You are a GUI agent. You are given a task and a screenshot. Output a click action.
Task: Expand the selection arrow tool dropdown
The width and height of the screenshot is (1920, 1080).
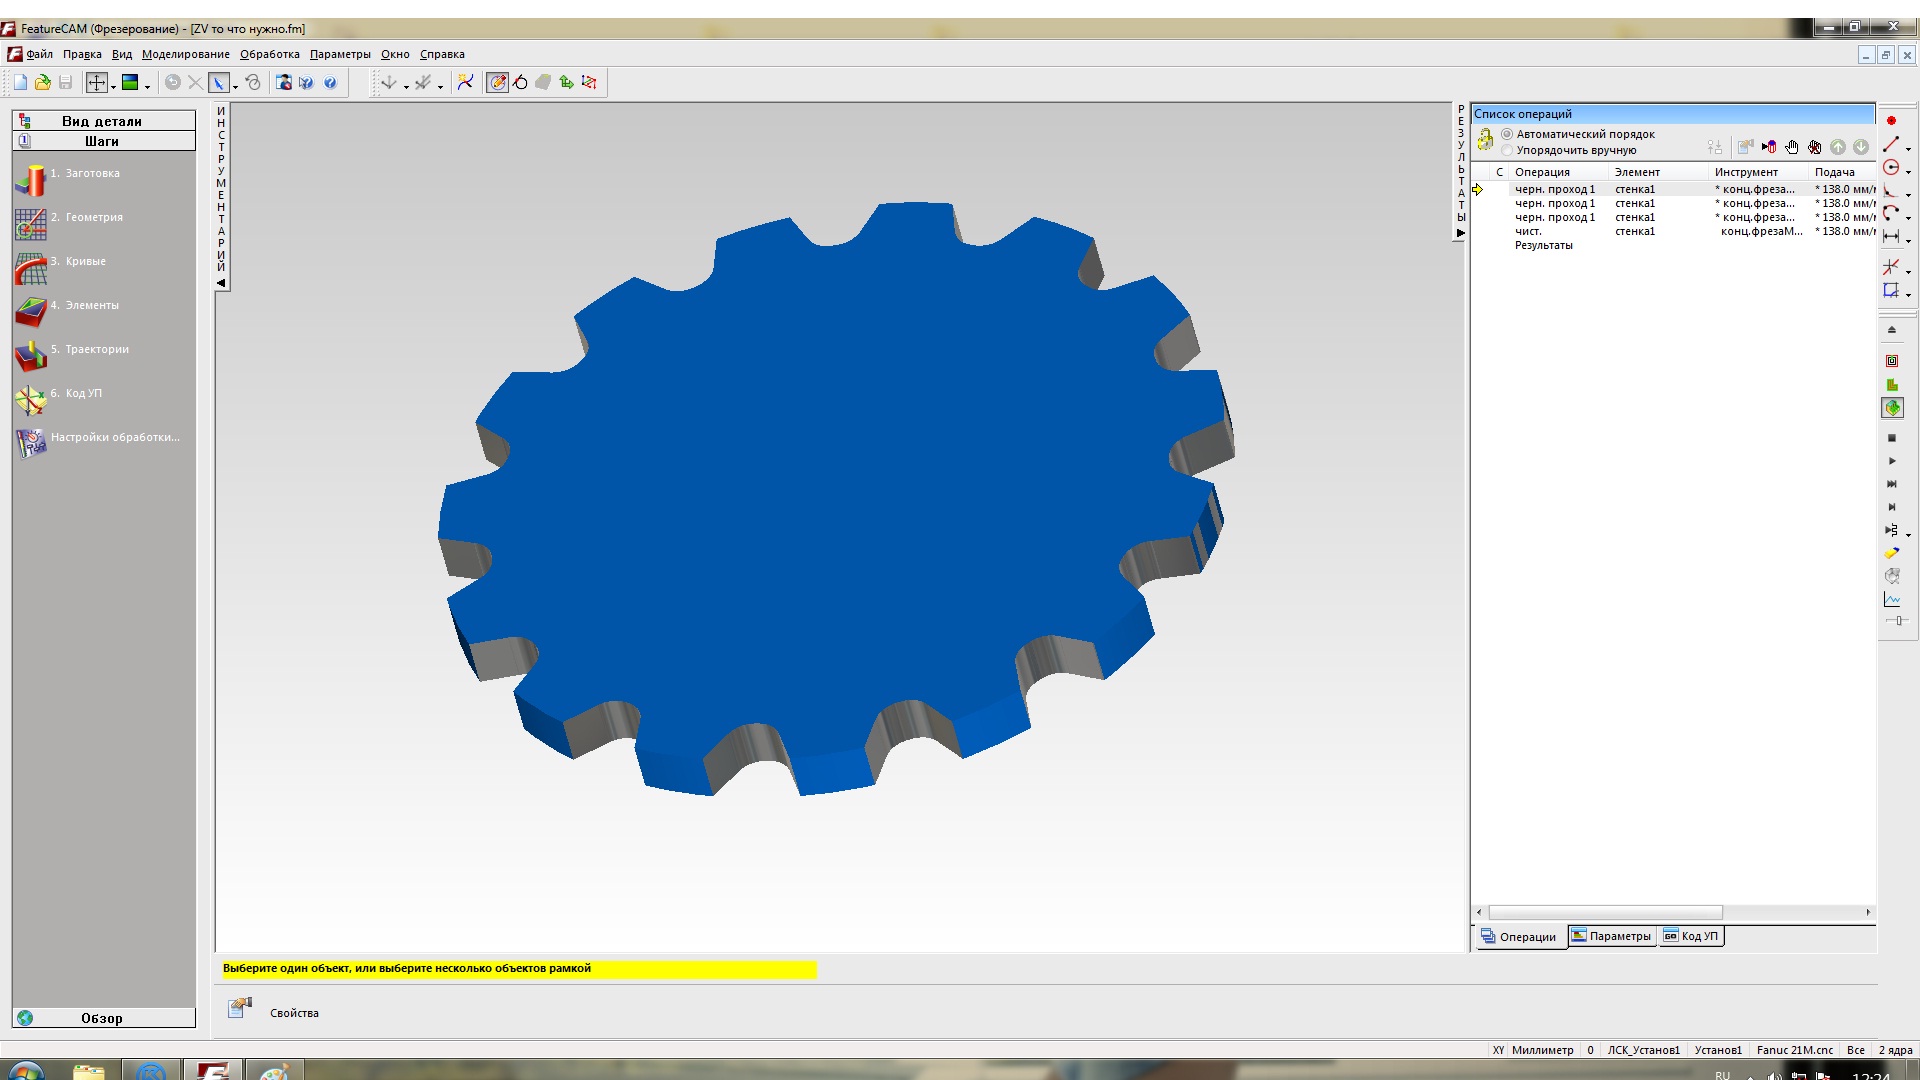(235, 87)
